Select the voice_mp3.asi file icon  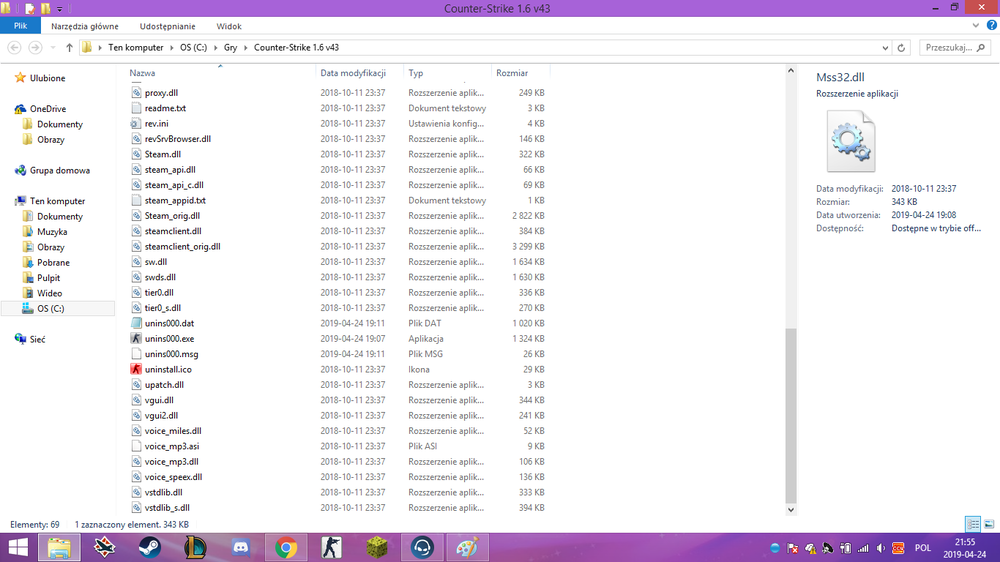(136, 446)
